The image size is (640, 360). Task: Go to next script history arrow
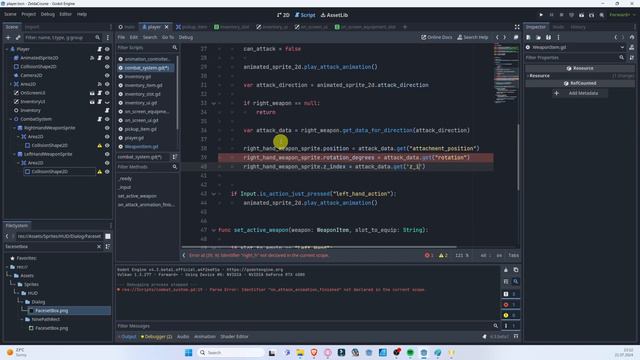[x=505, y=37]
